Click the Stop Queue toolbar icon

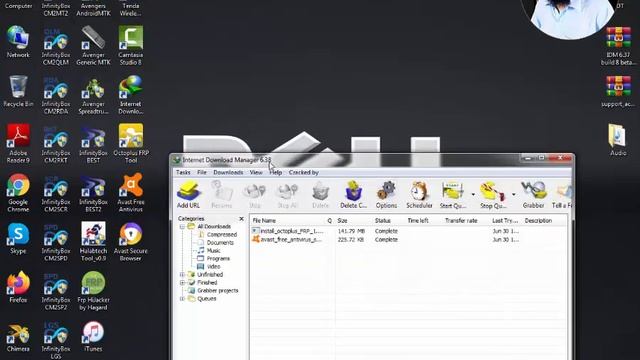tap(493, 195)
